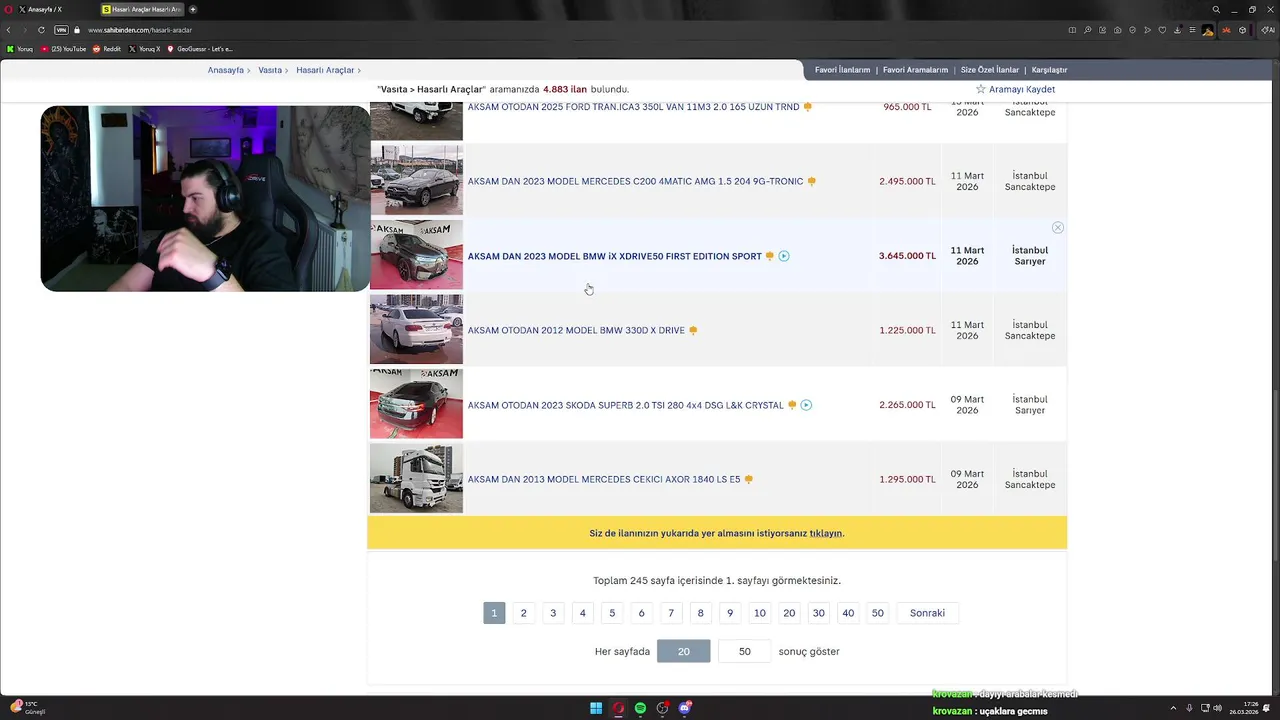Open Favori İlanlarım menu

coord(842,70)
